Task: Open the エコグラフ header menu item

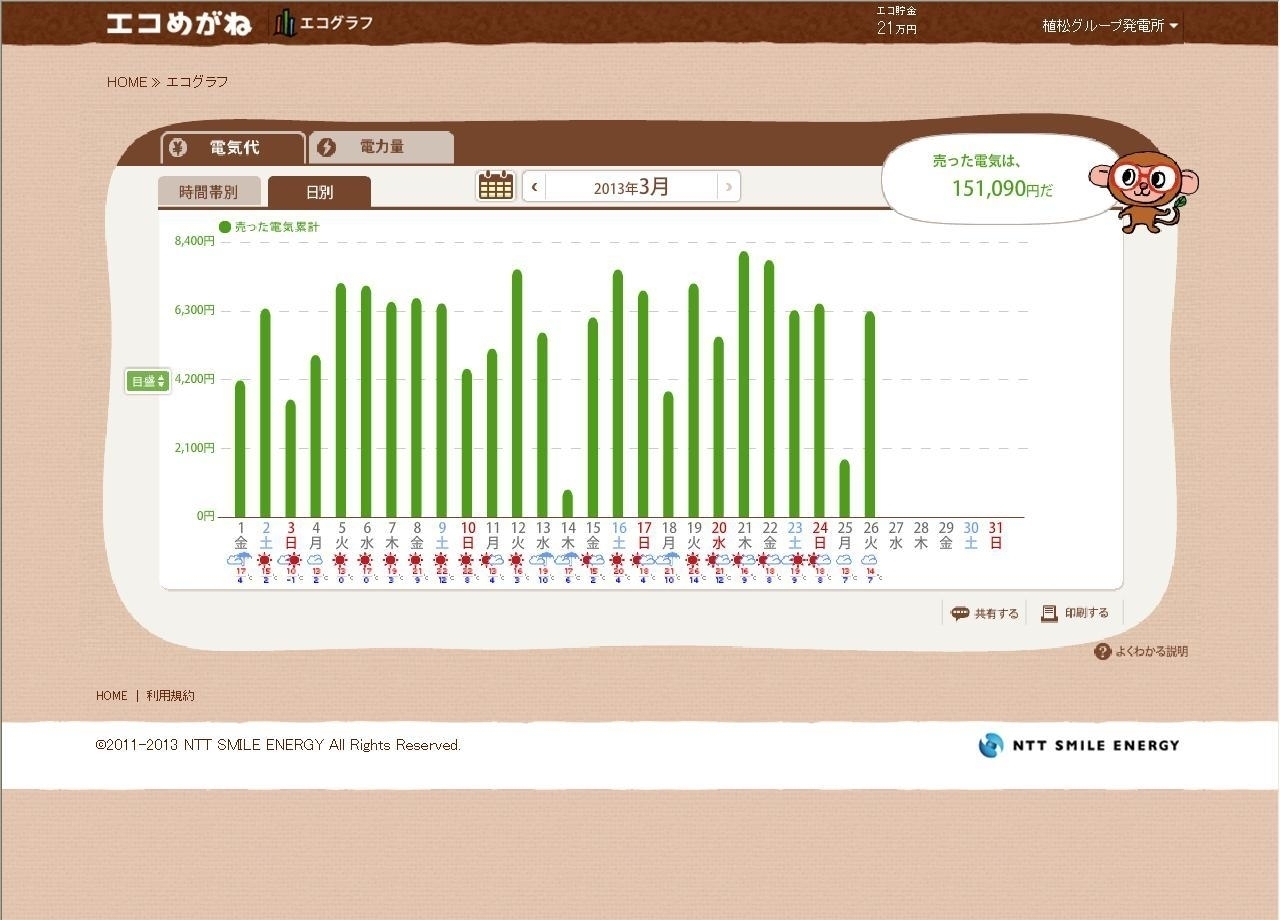Action: (x=324, y=23)
